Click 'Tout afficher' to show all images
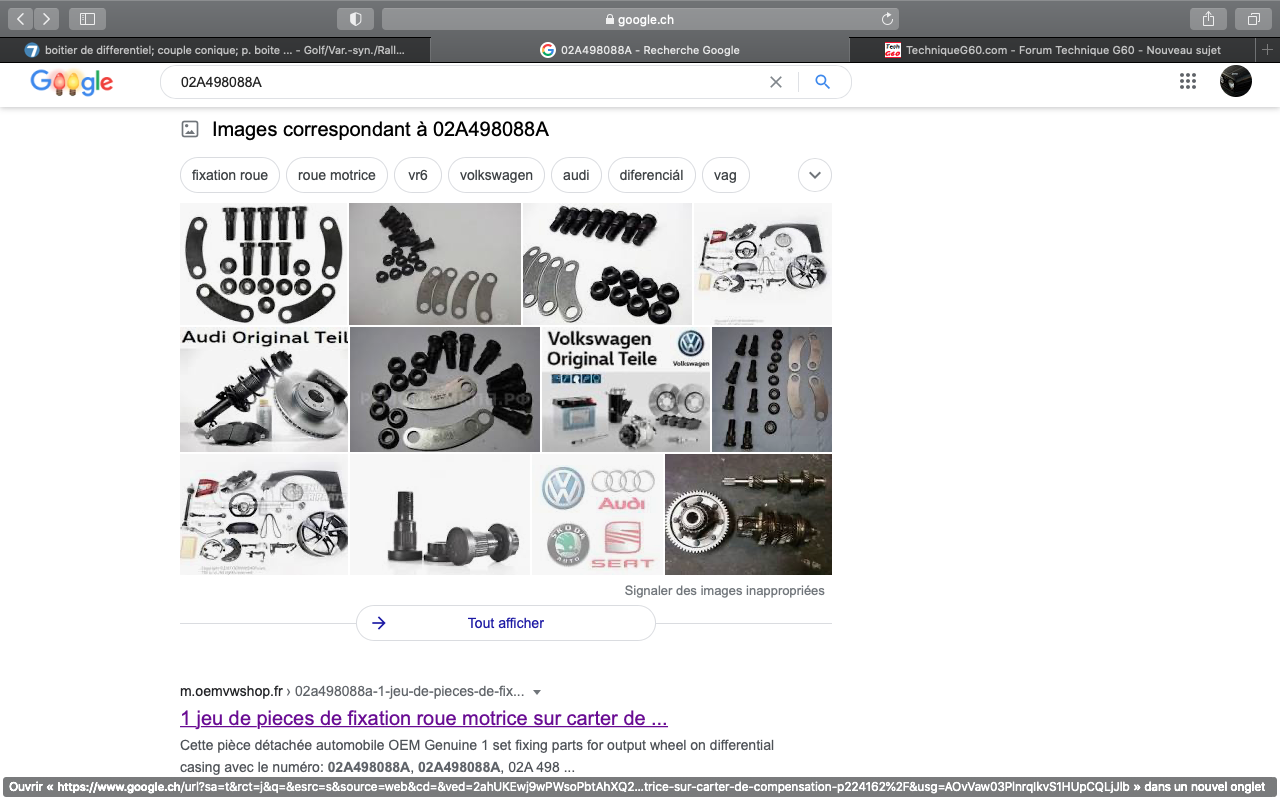 pos(506,623)
